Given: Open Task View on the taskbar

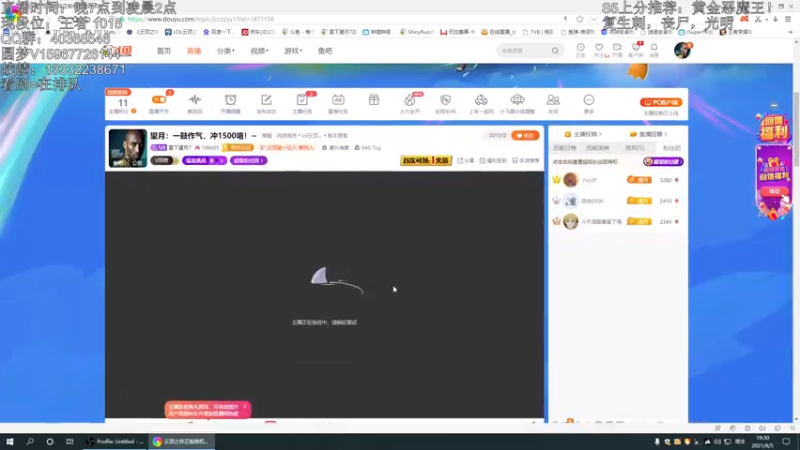Looking at the screenshot, I should click(x=70, y=441).
